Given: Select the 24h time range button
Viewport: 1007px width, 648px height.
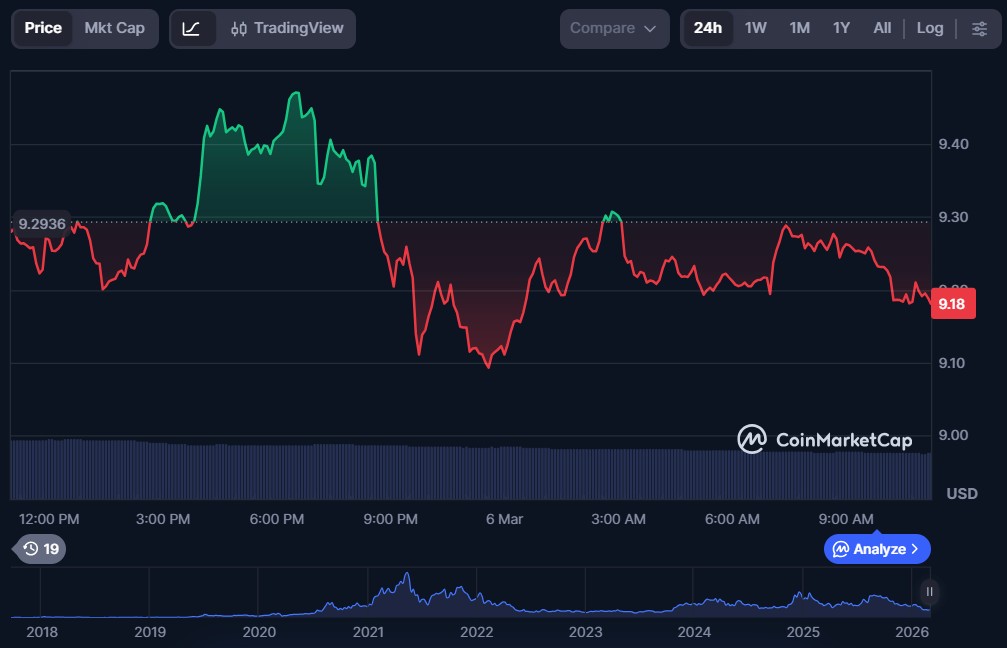Looking at the screenshot, I should point(707,28).
